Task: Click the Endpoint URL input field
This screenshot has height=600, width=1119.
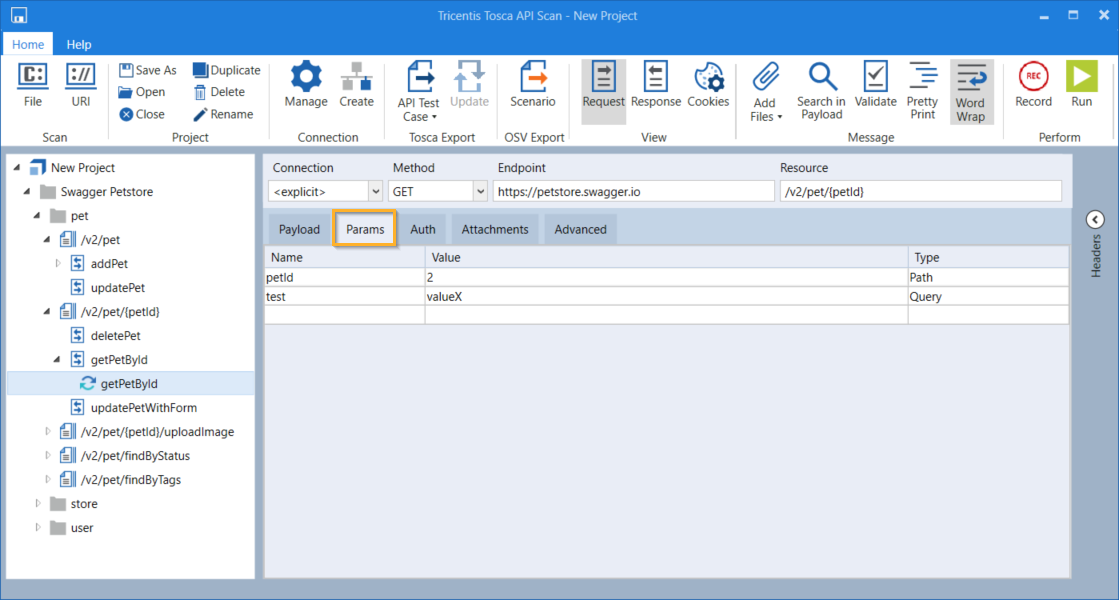Action: pyautogui.click(x=633, y=191)
